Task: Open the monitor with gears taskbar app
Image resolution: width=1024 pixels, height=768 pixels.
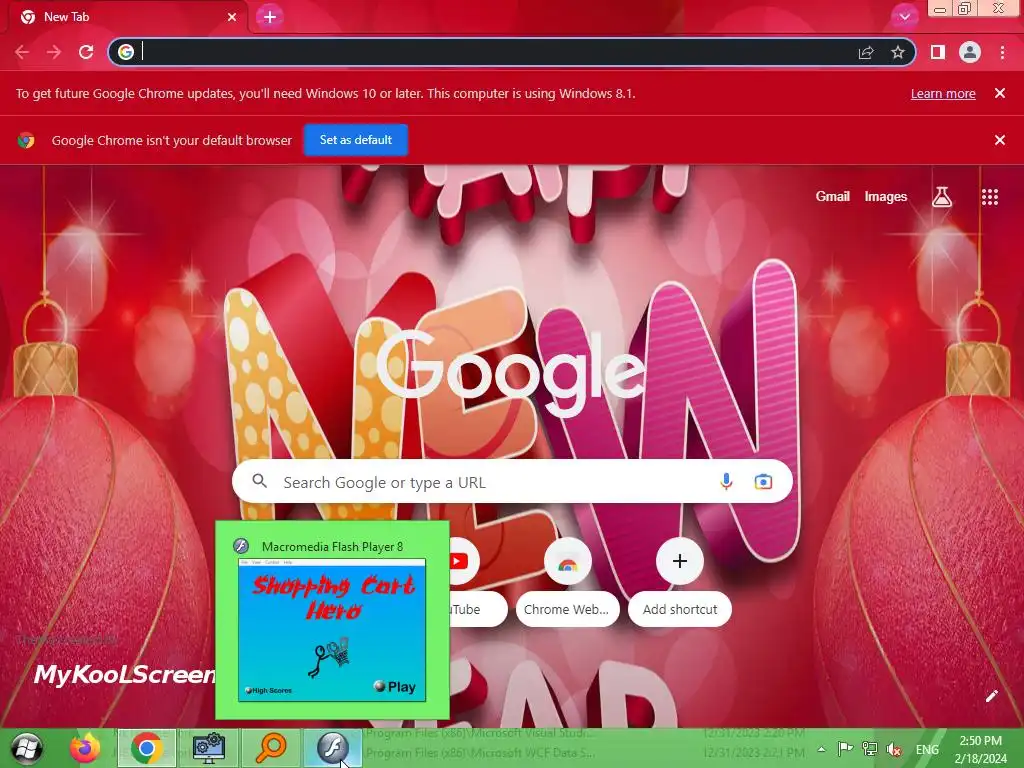Action: click(x=209, y=748)
